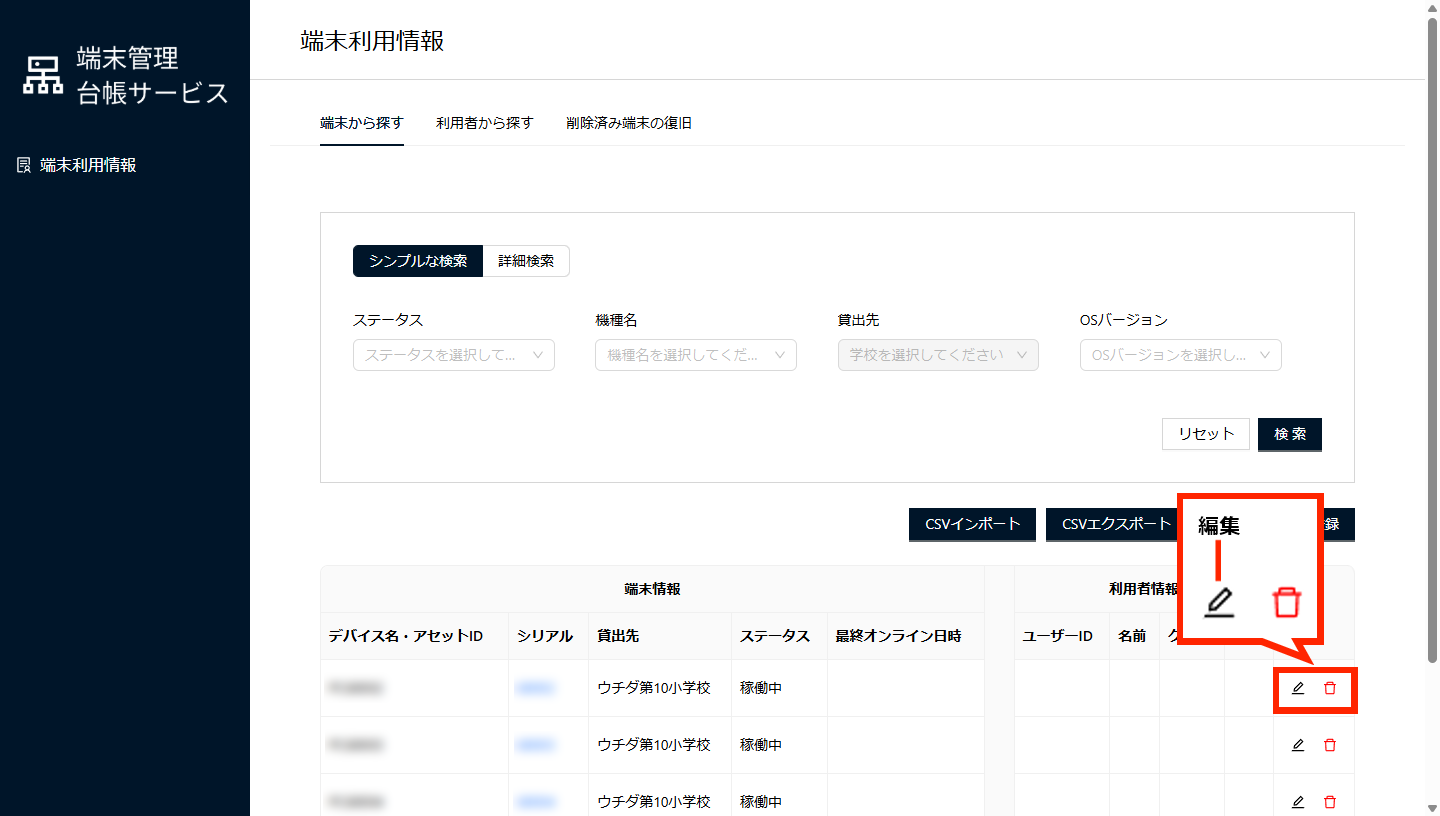Click the edit pencil icon in second row
1440x816 pixels.
(1298, 745)
